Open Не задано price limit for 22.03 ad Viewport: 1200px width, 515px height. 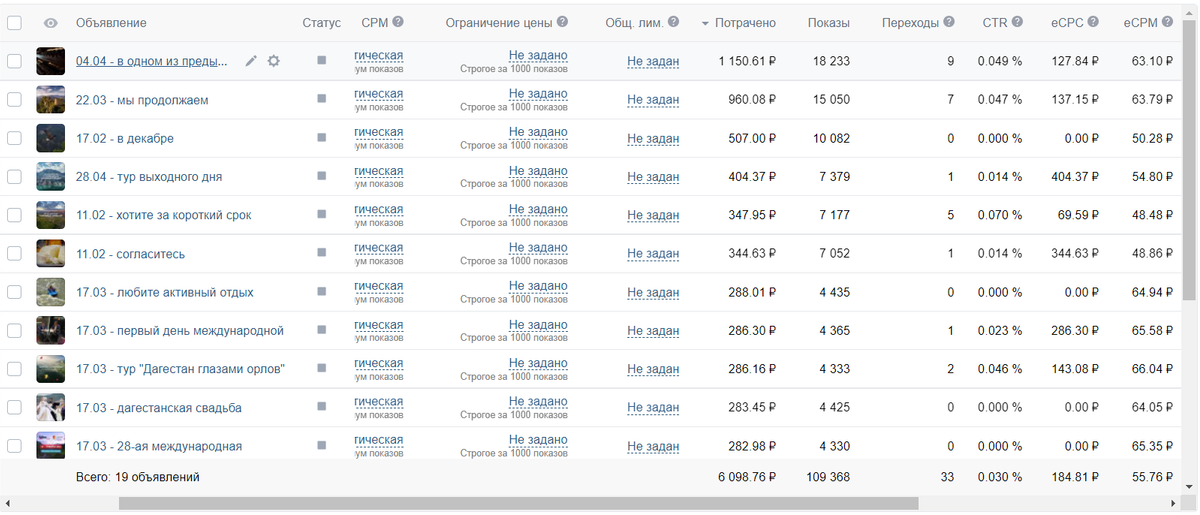538,94
